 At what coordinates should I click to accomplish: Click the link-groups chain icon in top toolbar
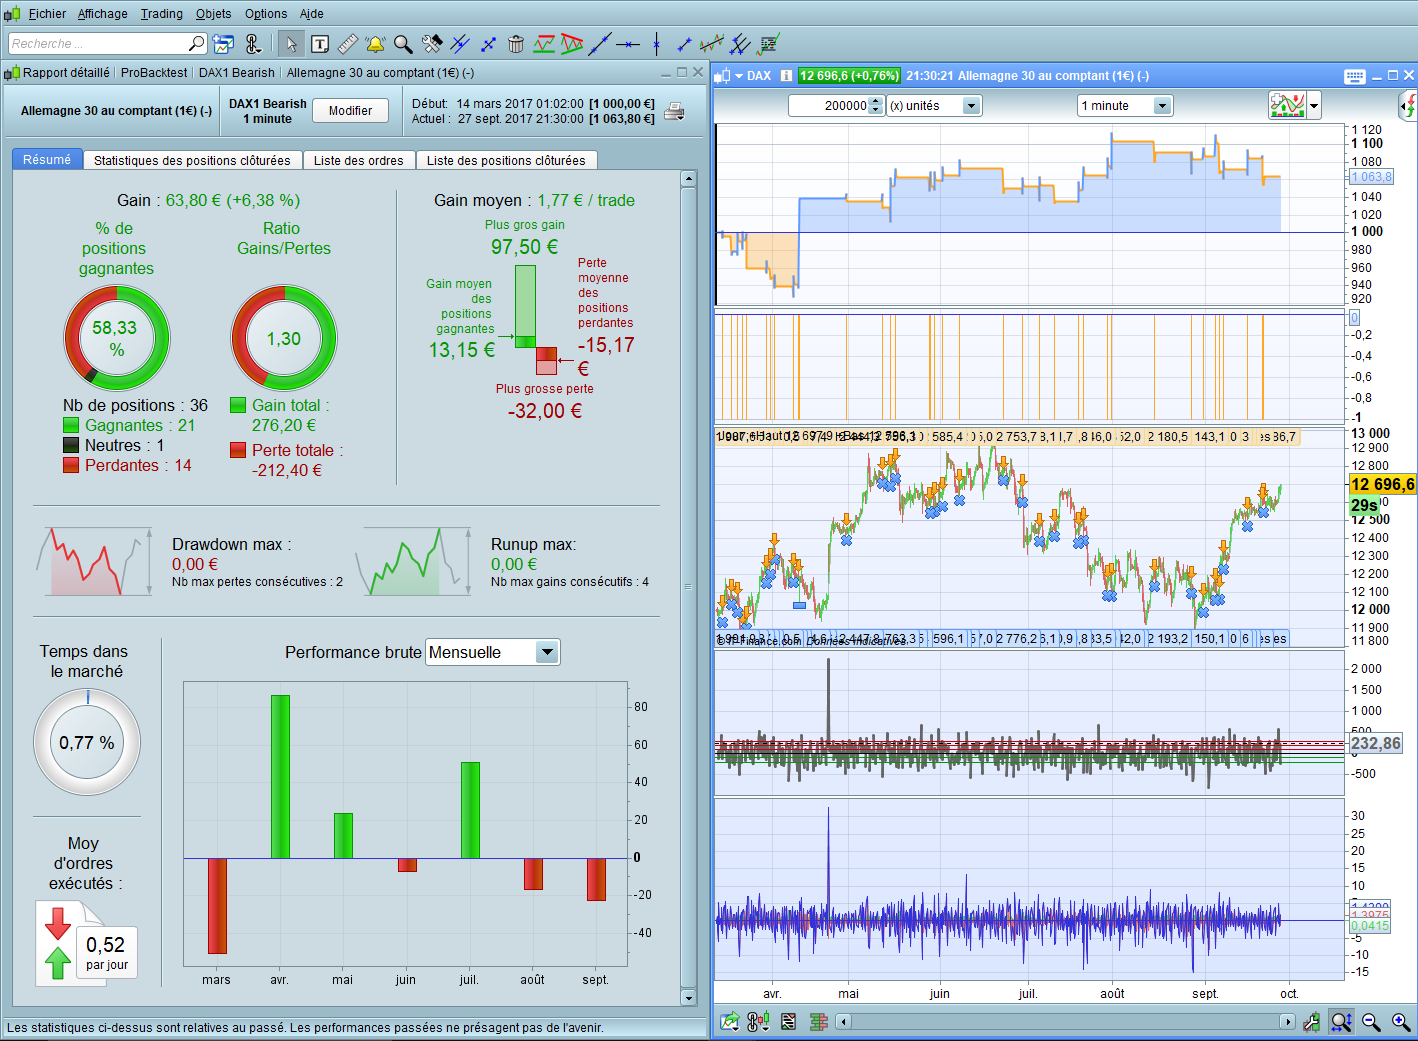[252, 44]
